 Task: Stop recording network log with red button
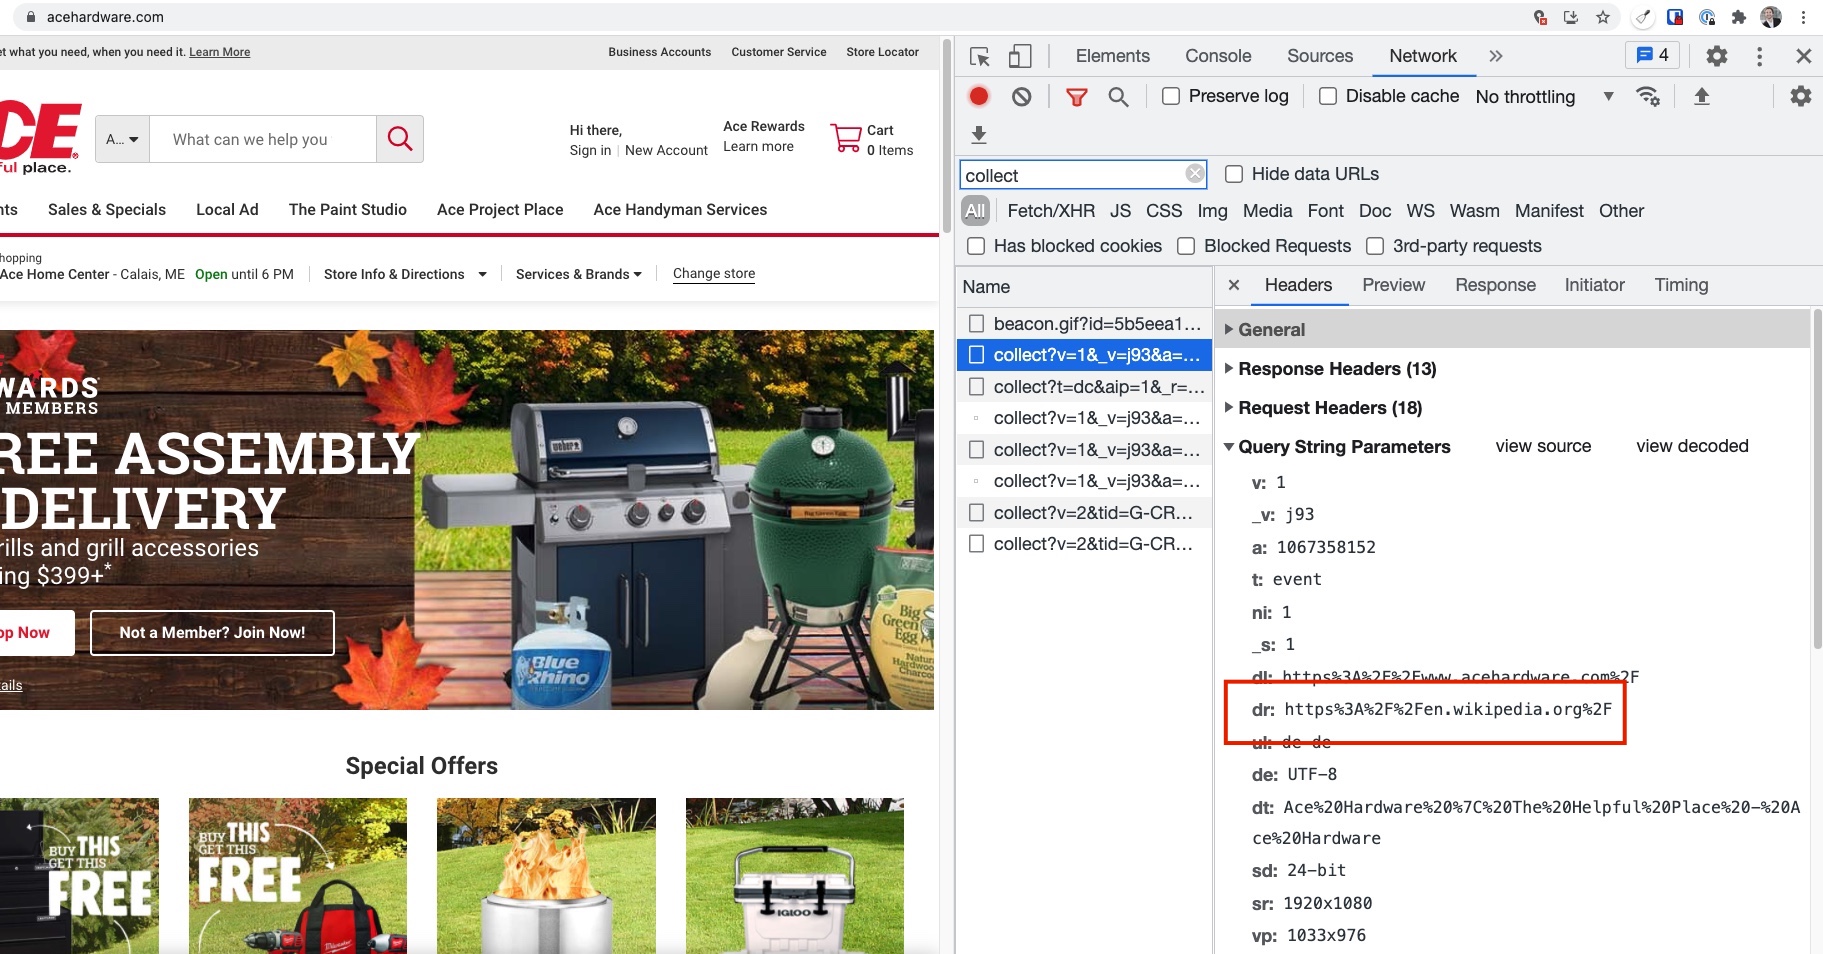(x=979, y=96)
